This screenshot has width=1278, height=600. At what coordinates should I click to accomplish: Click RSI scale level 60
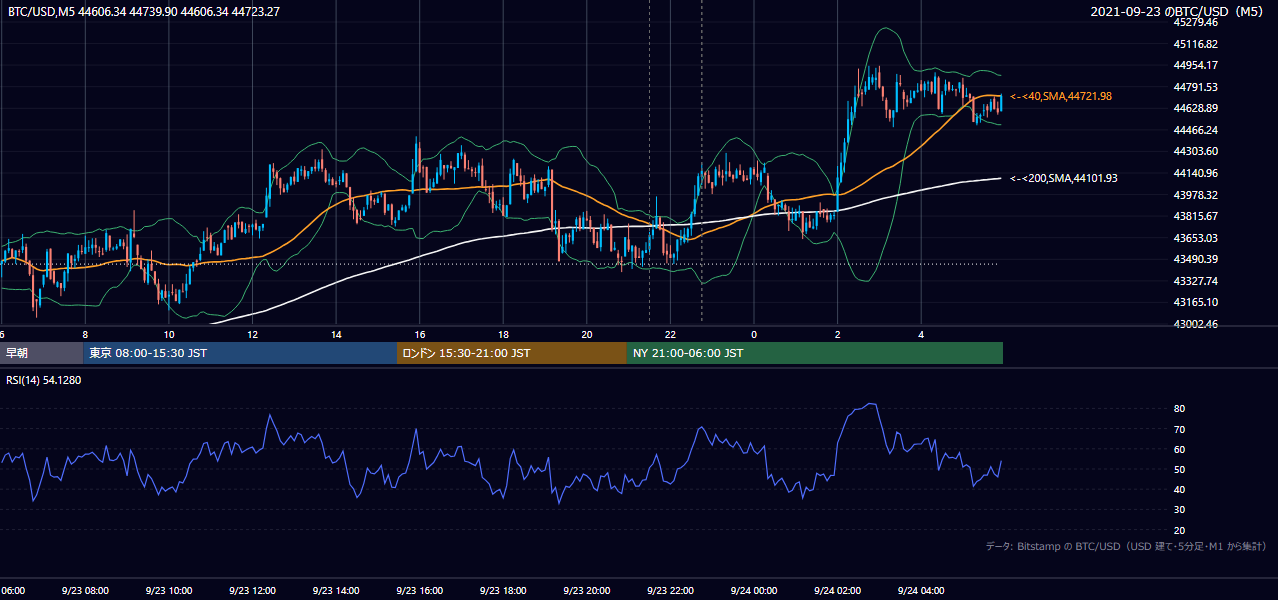pyautogui.click(x=1179, y=449)
